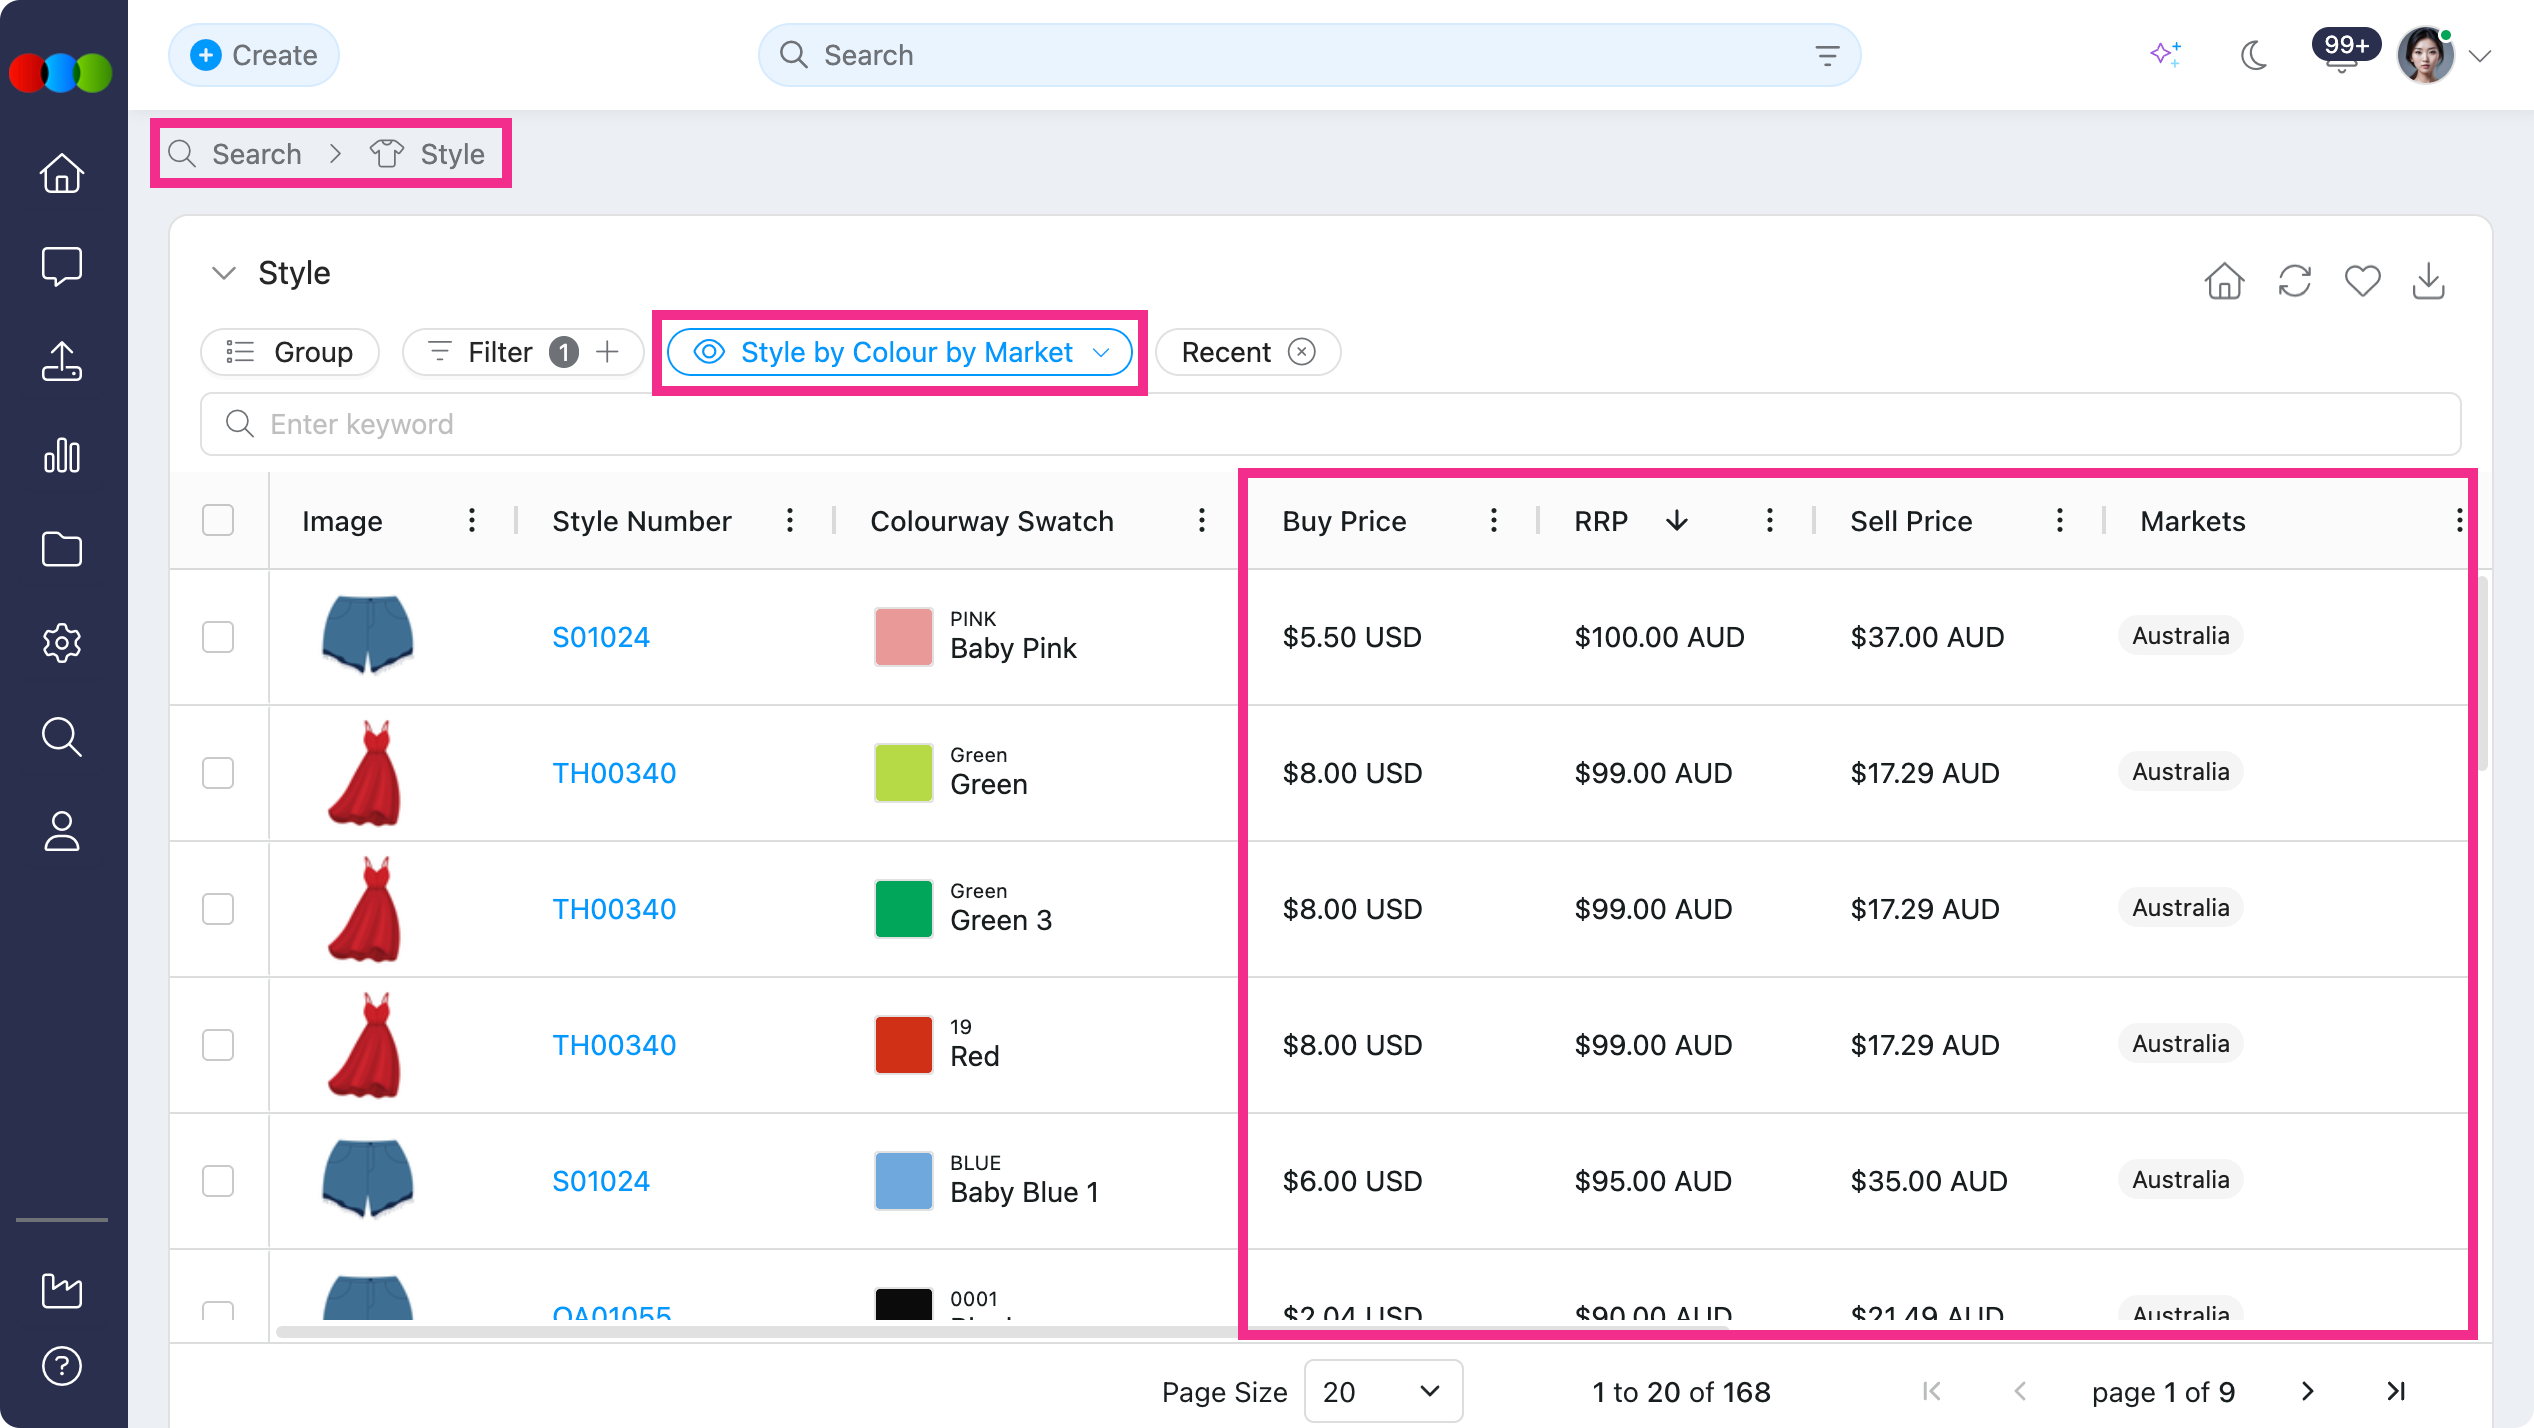Tick checkbox for Red TH00340 row
This screenshot has height=1428, width=2534.
(x=217, y=1045)
